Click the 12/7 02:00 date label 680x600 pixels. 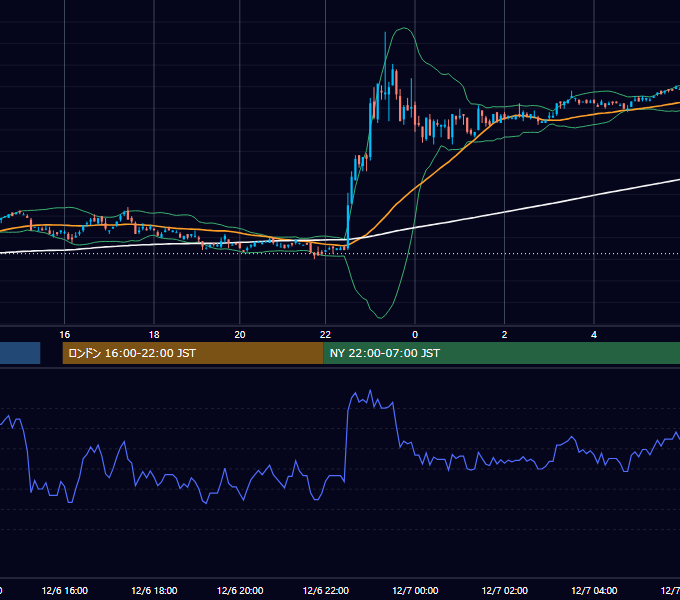coord(504,590)
